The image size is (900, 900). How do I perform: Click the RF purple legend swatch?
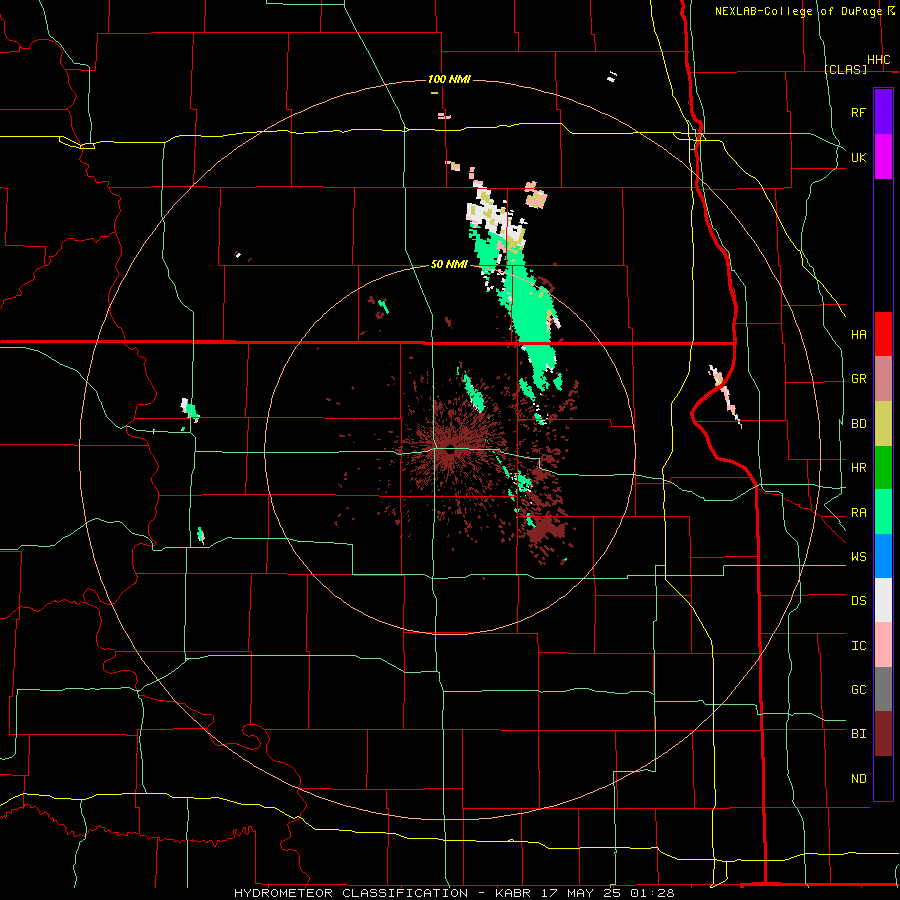point(883,112)
